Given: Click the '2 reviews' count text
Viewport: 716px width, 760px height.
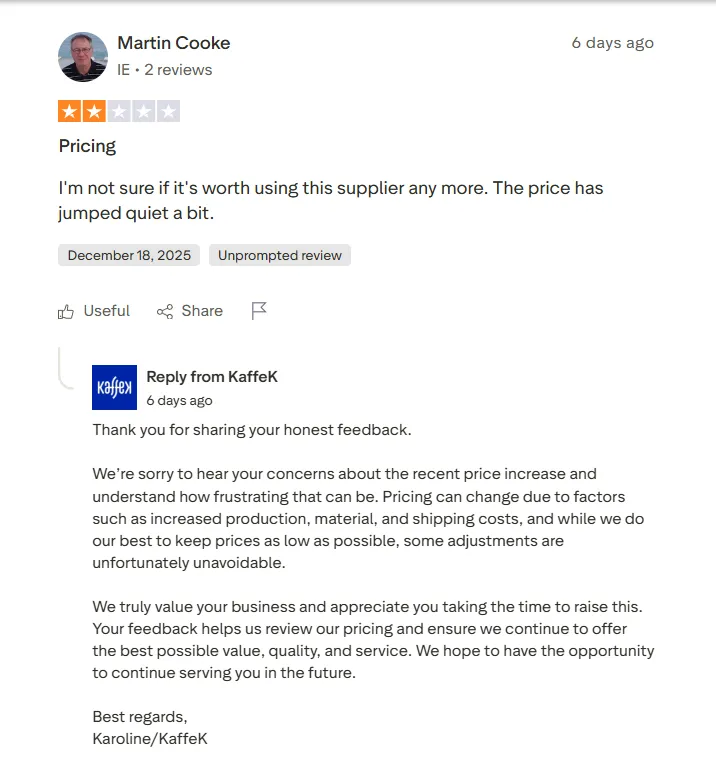Looking at the screenshot, I should point(178,70).
